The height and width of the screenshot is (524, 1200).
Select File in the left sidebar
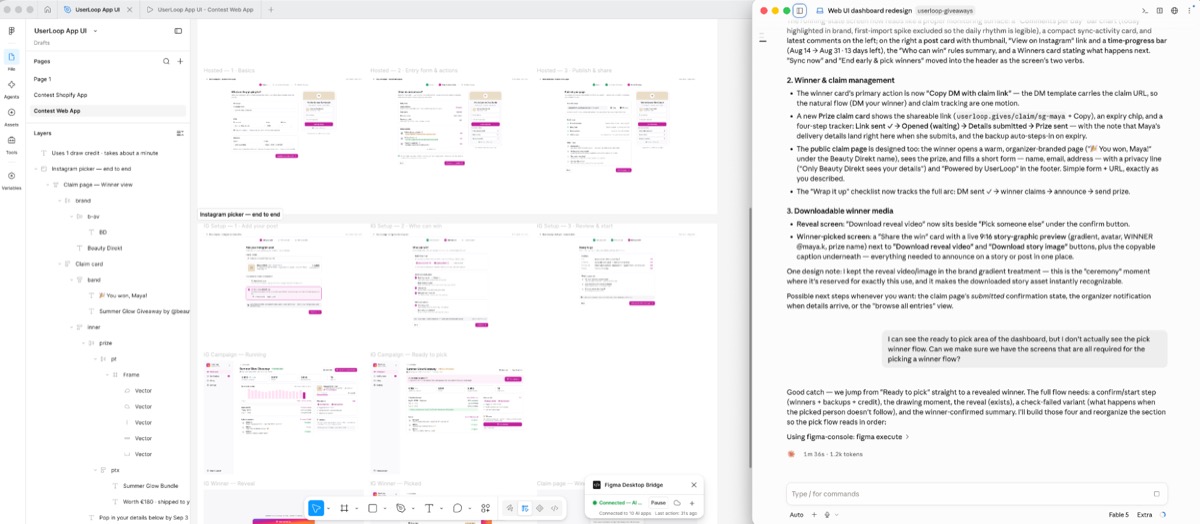click(11, 60)
